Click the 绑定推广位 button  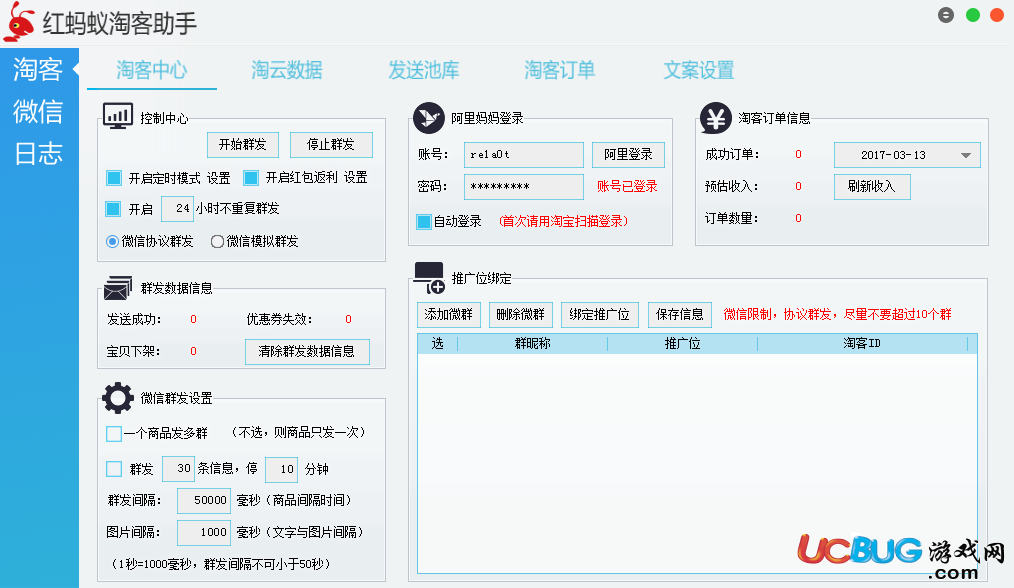coord(599,315)
